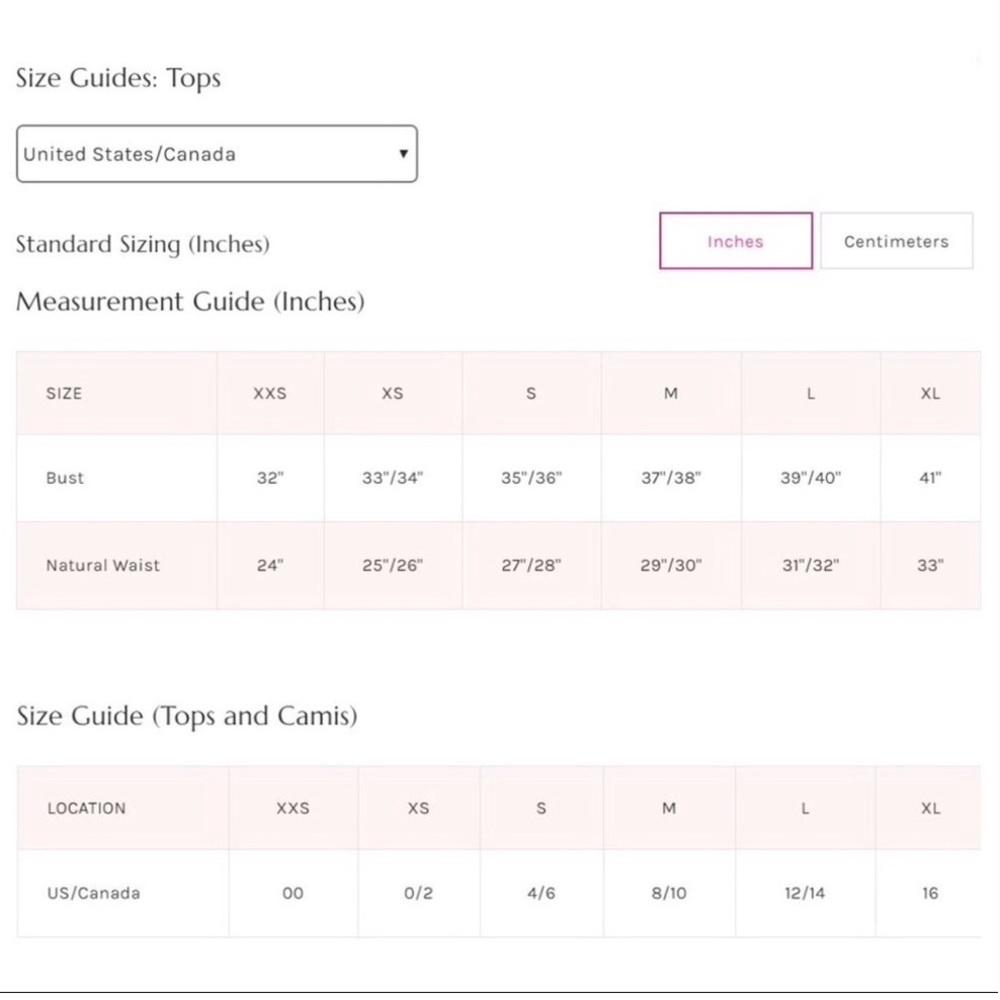Select the Natural Waist row label
This screenshot has height=1000, width=1000.
(103, 566)
